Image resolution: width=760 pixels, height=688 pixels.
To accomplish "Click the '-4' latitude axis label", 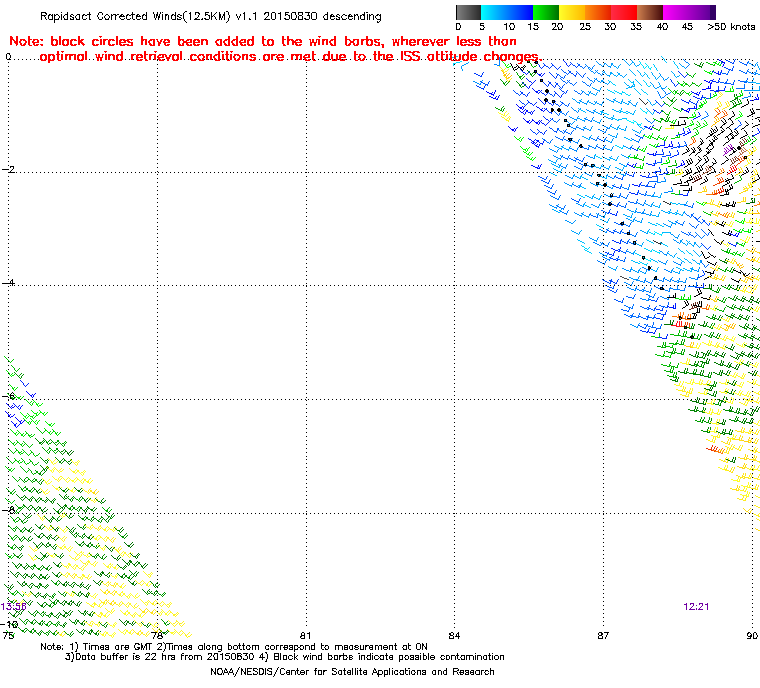I will [8, 283].
